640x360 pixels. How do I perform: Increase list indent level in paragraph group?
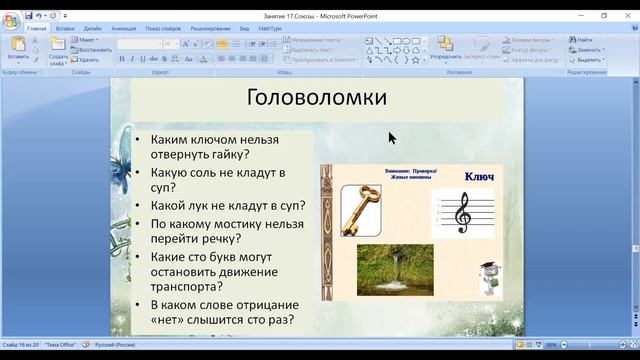(x=262, y=44)
